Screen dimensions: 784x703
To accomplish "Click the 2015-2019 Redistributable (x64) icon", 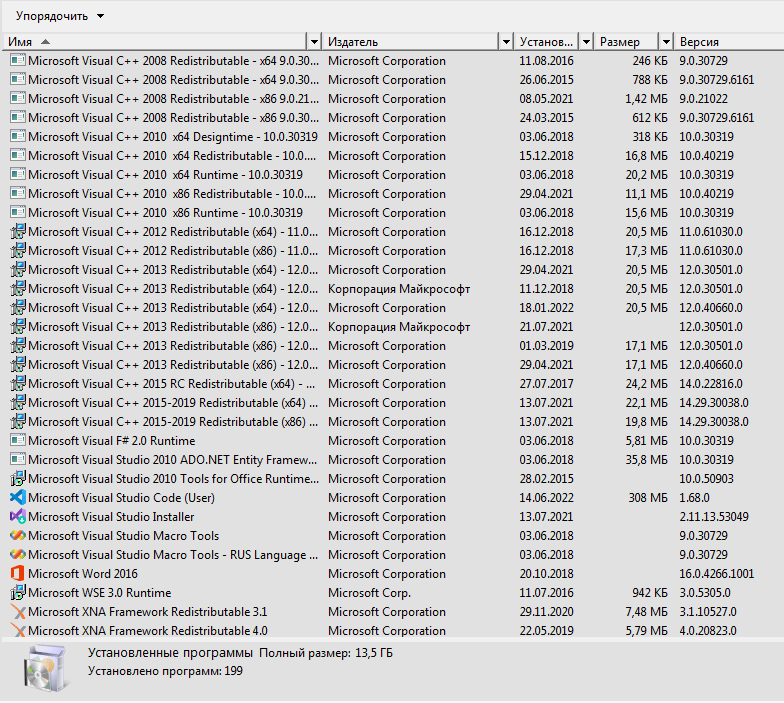I will tap(18, 402).
